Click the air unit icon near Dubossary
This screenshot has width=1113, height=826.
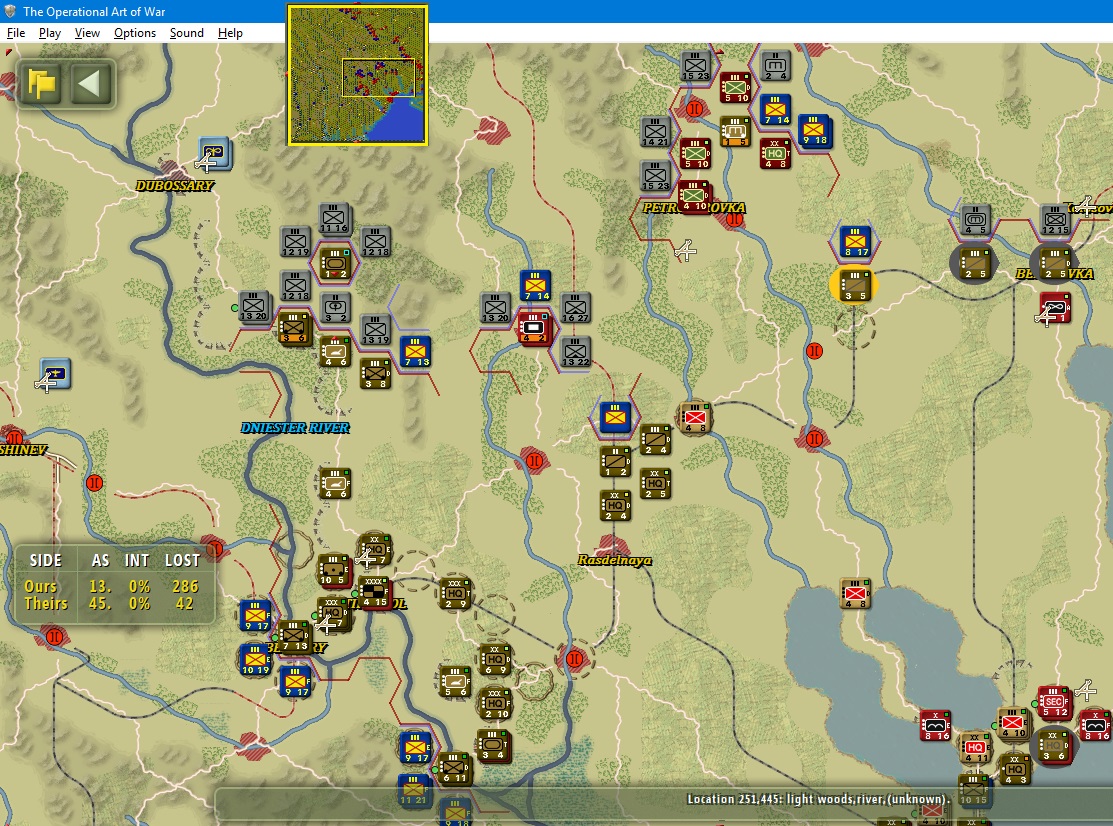213,154
